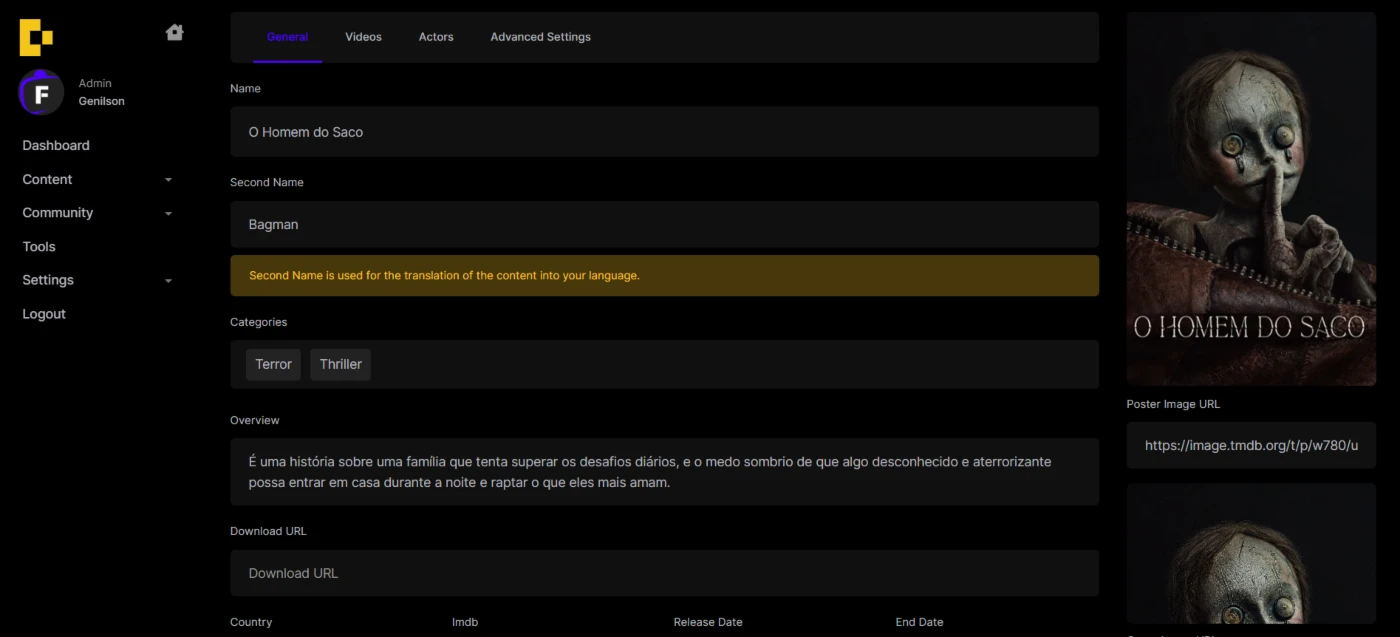This screenshot has height=637, width=1400.
Task: Expand the Content arrow
Action: tap(168, 180)
